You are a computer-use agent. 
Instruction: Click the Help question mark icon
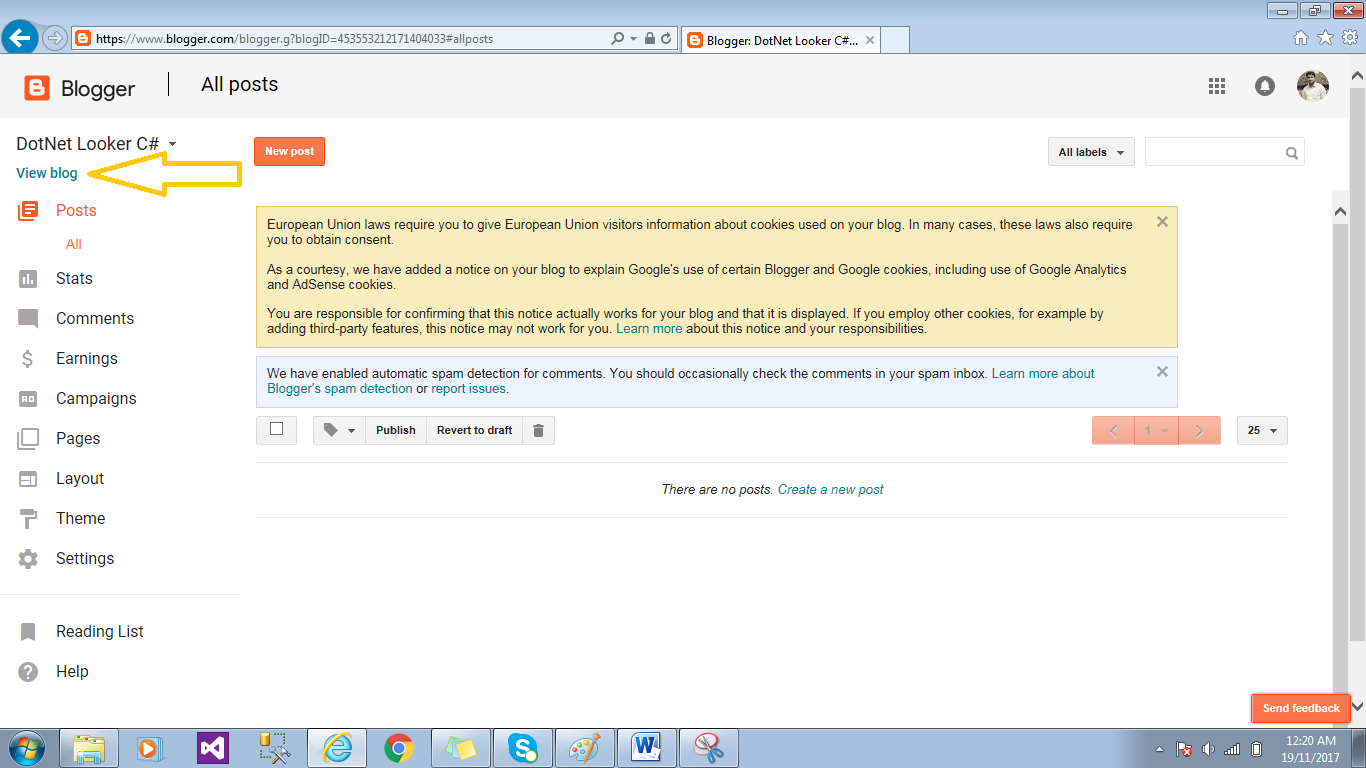coord(28,672)
